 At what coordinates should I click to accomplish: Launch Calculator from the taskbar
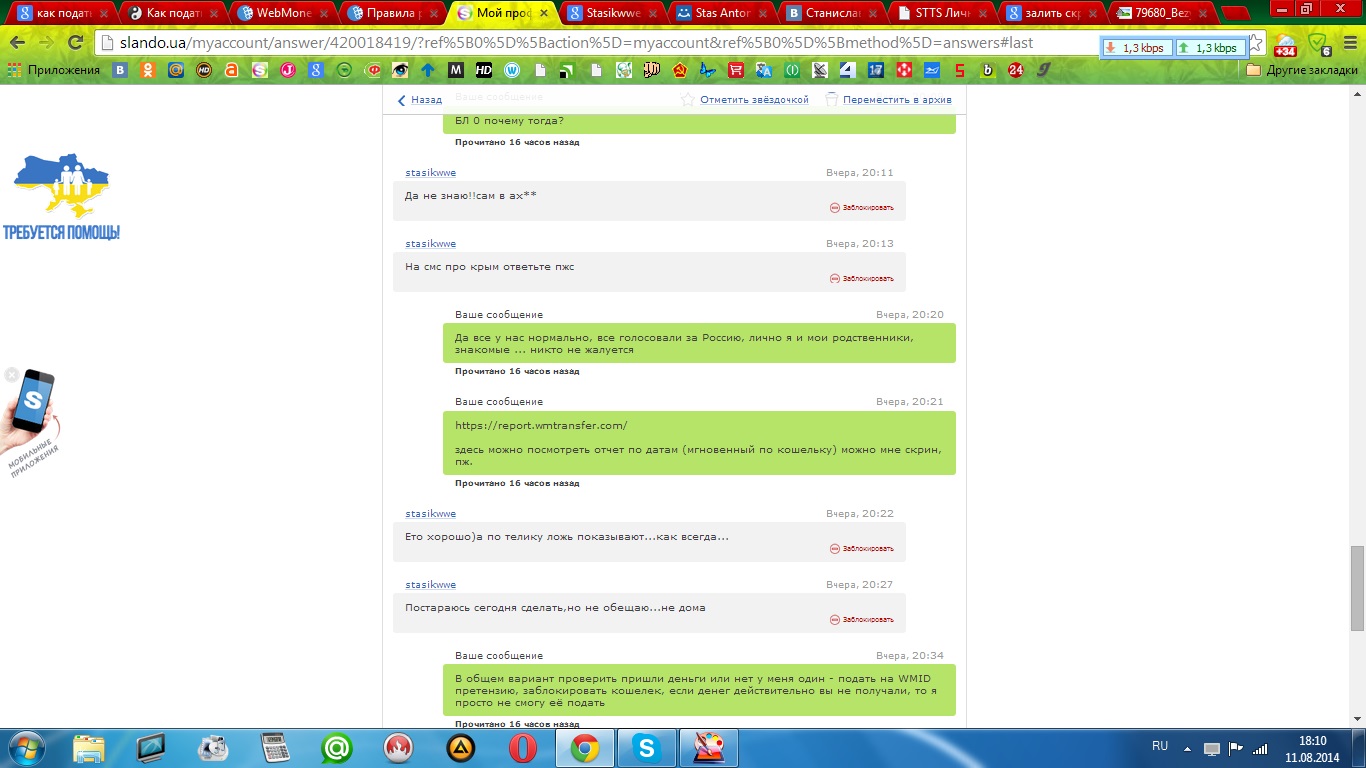275,748
